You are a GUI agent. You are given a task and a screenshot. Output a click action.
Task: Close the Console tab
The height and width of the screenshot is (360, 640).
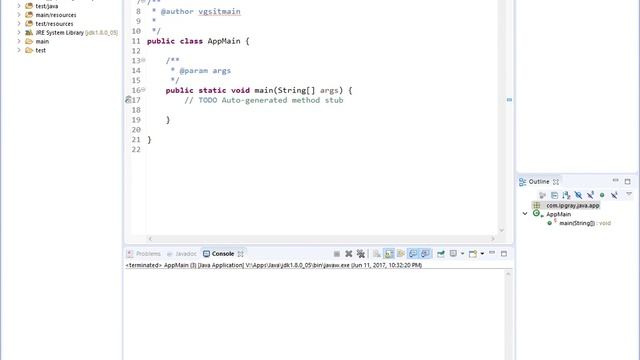coord(241,254)
